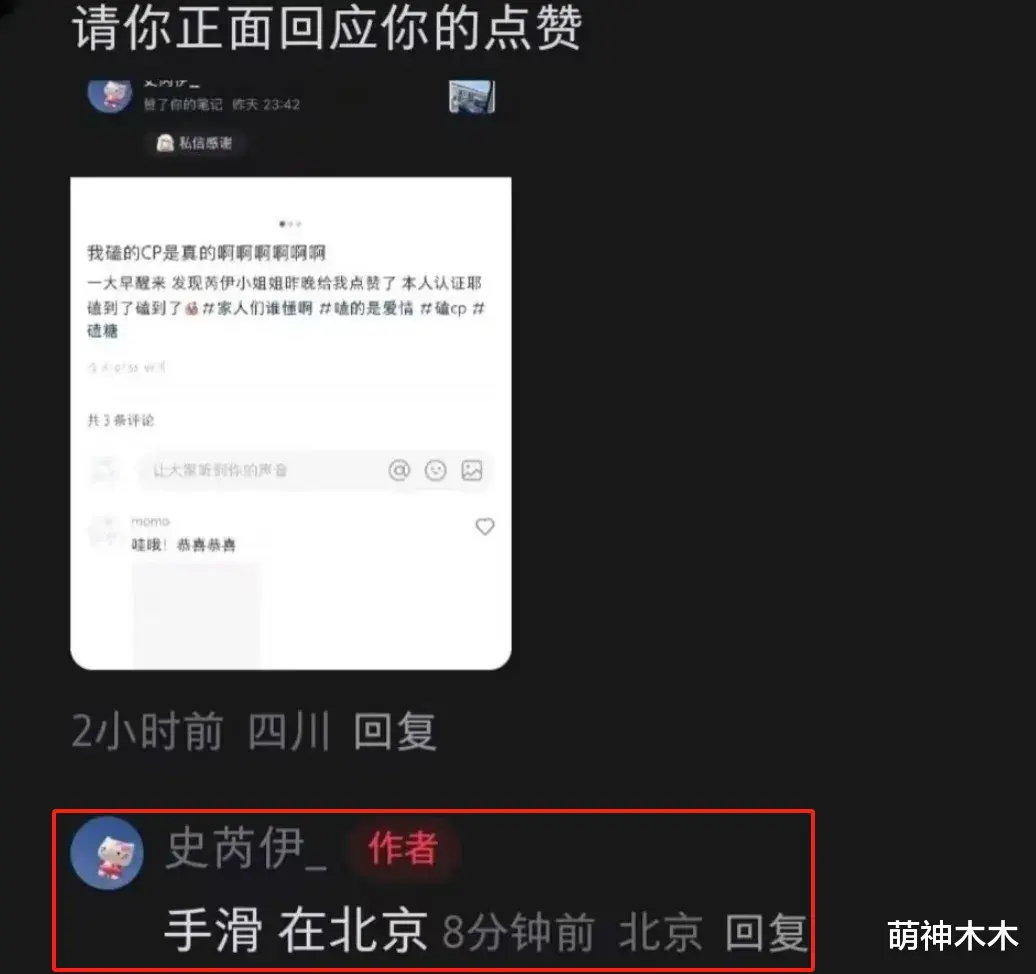Click the 私信感谢 button
The image size is (1036, 974).
(195, 143)
